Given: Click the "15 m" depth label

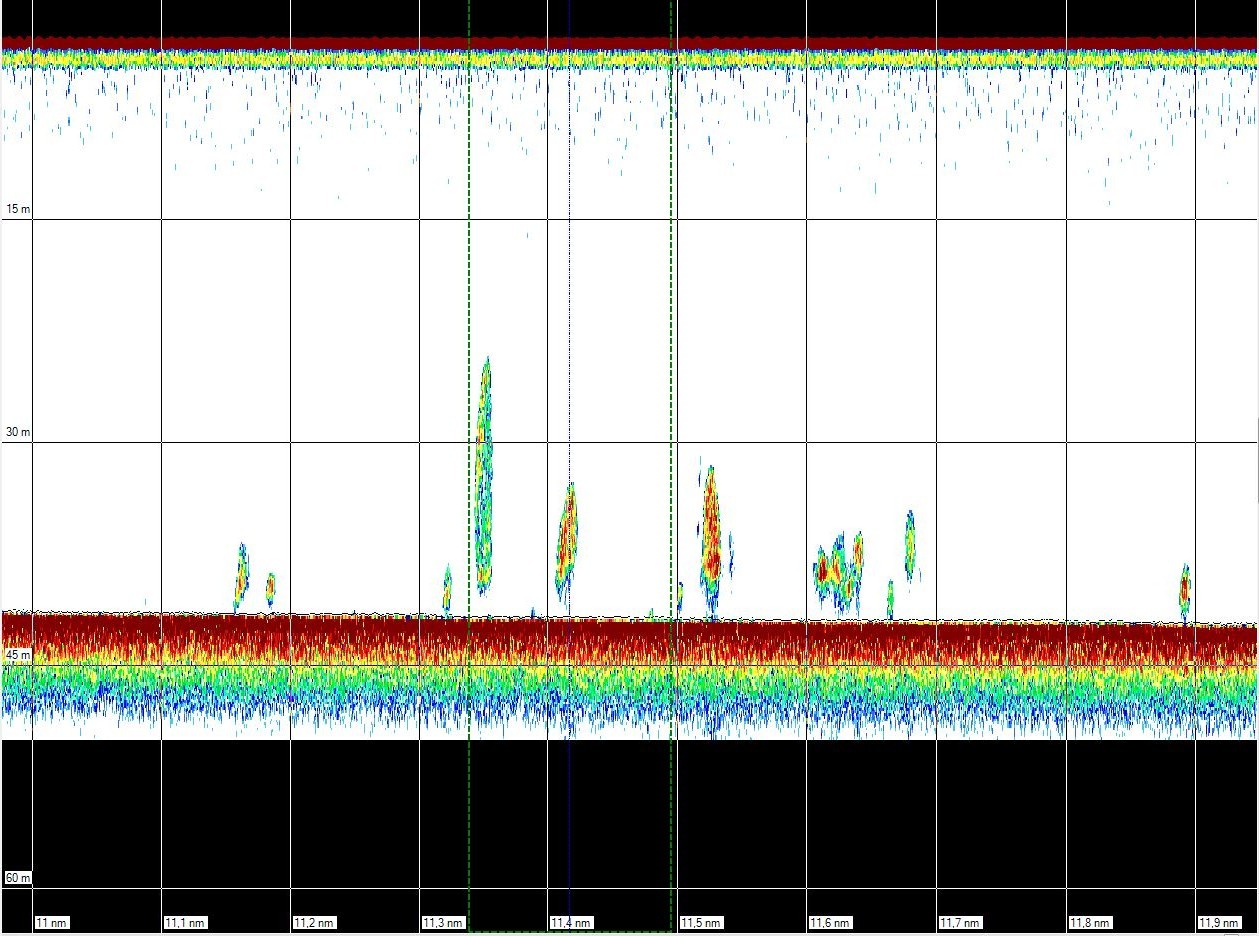Looking at the screenshot, I should 18,209.
